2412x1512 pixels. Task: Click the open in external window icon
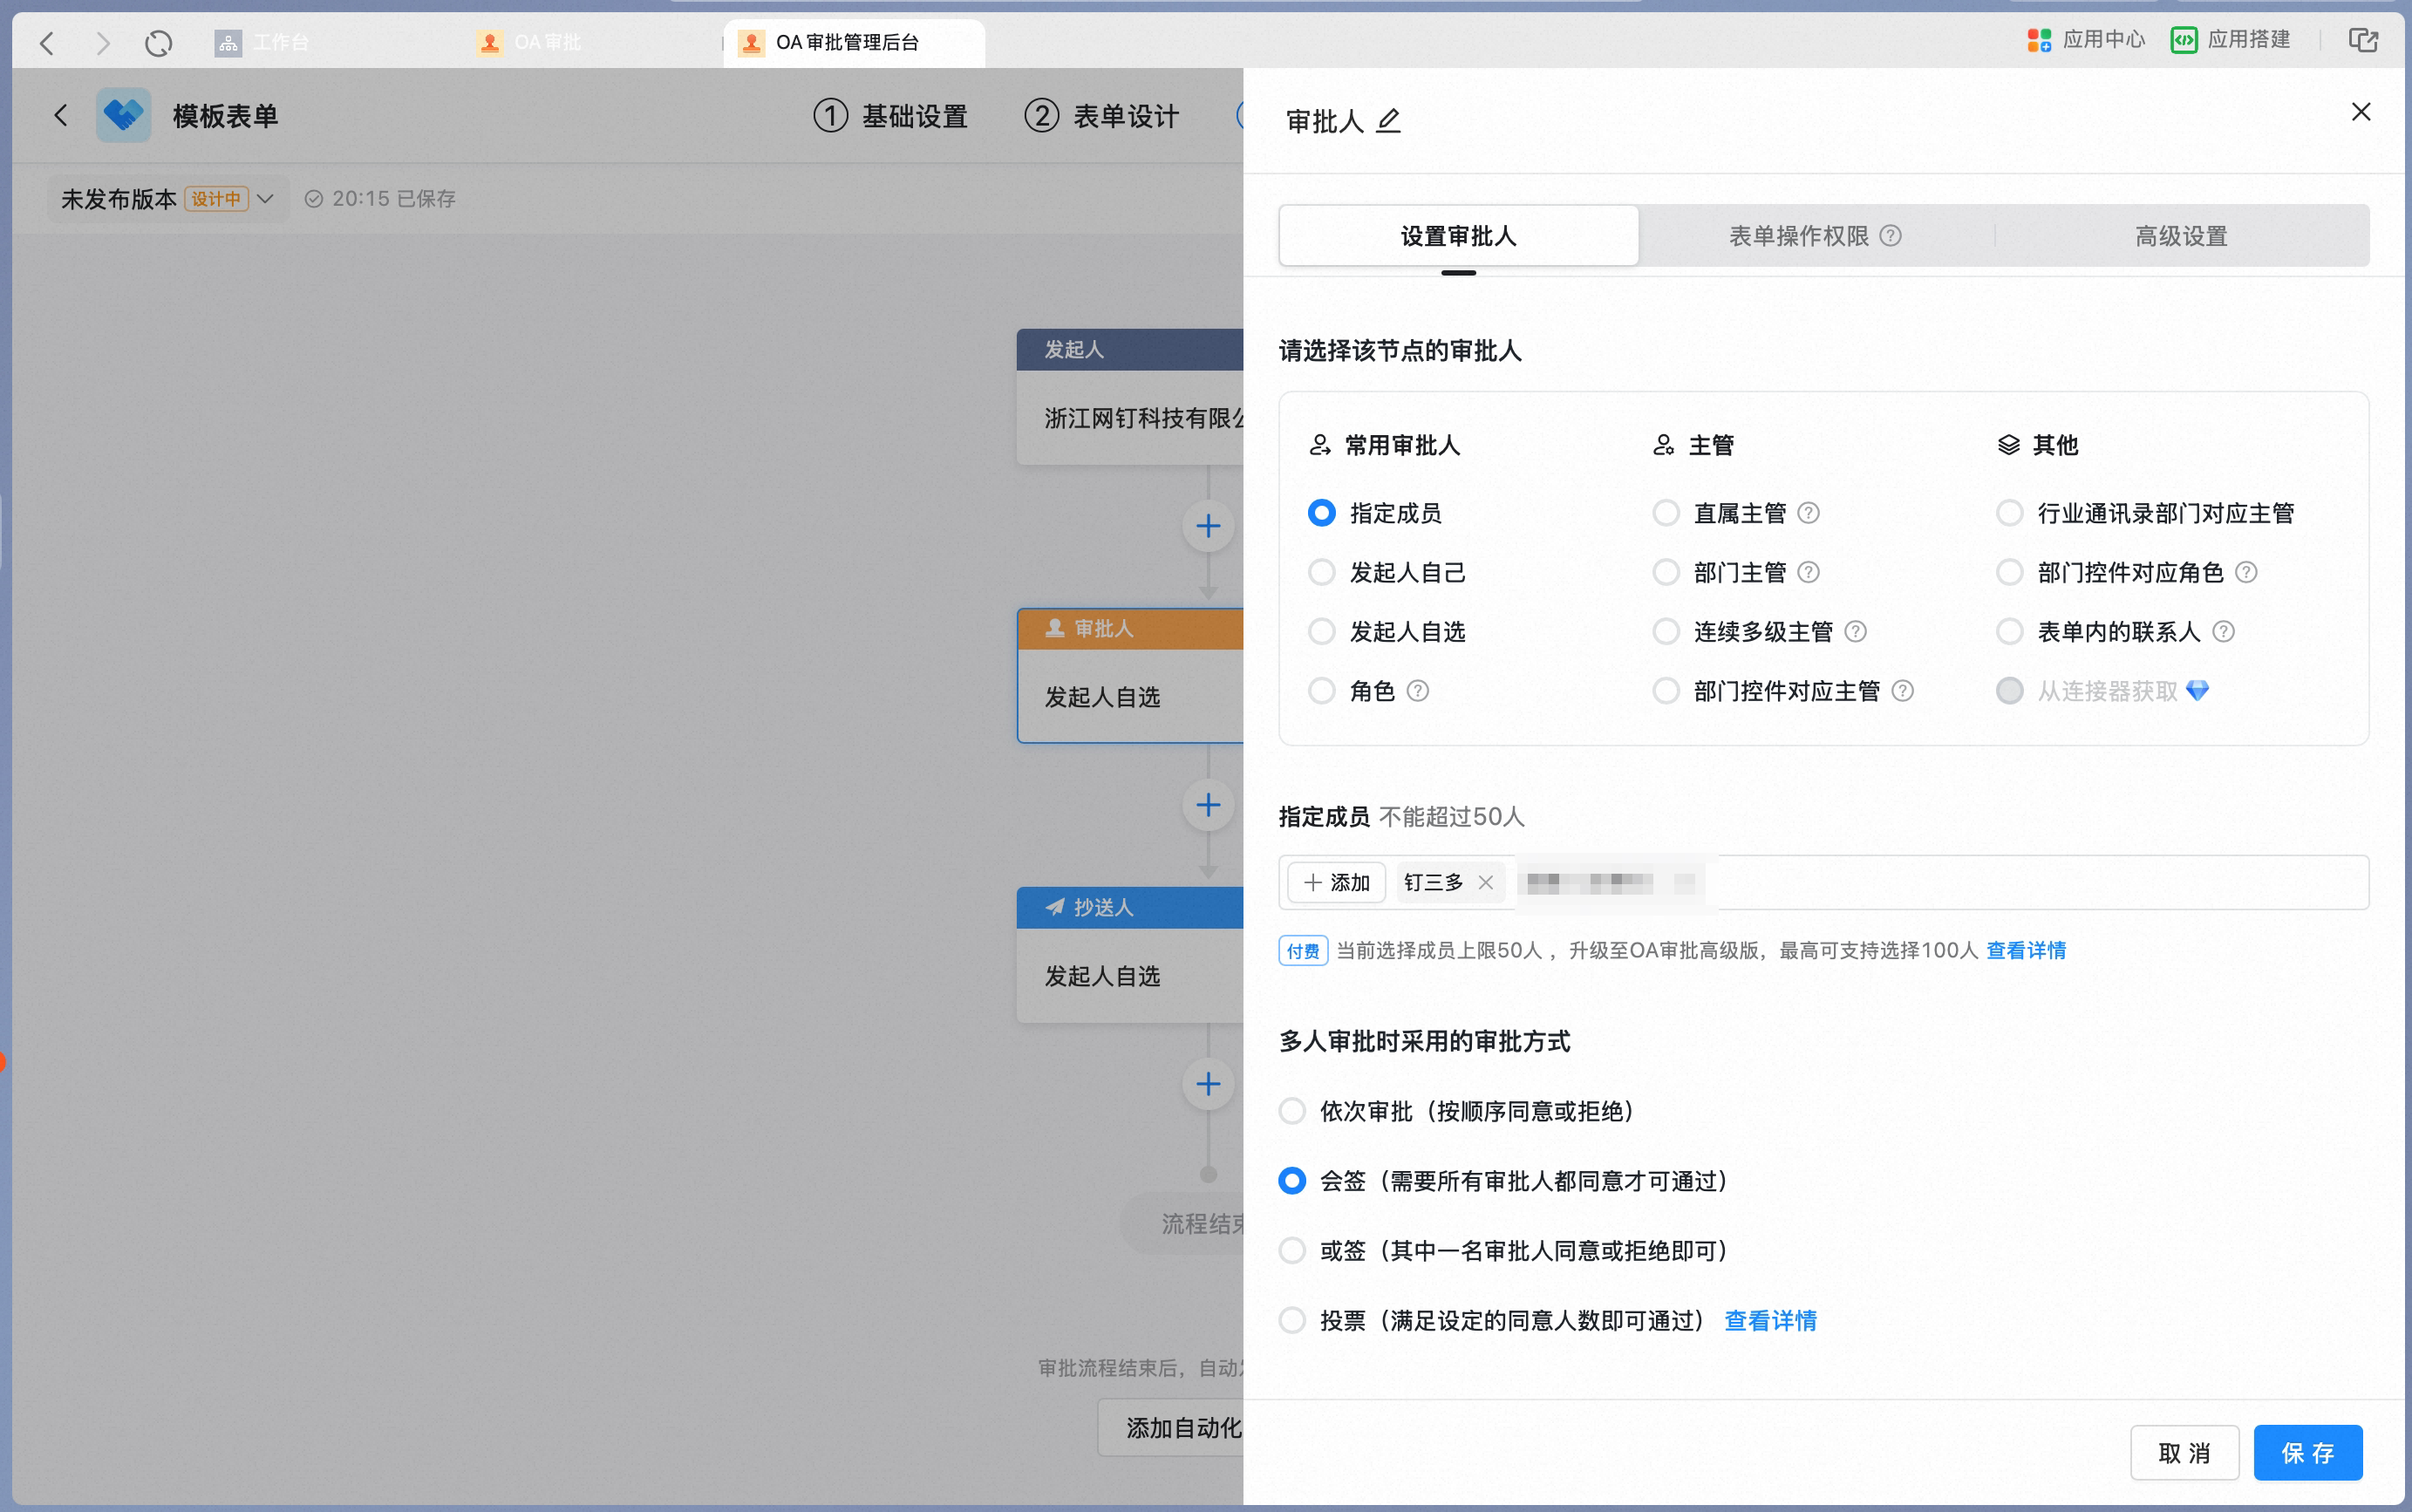(x=2363, y=40)
